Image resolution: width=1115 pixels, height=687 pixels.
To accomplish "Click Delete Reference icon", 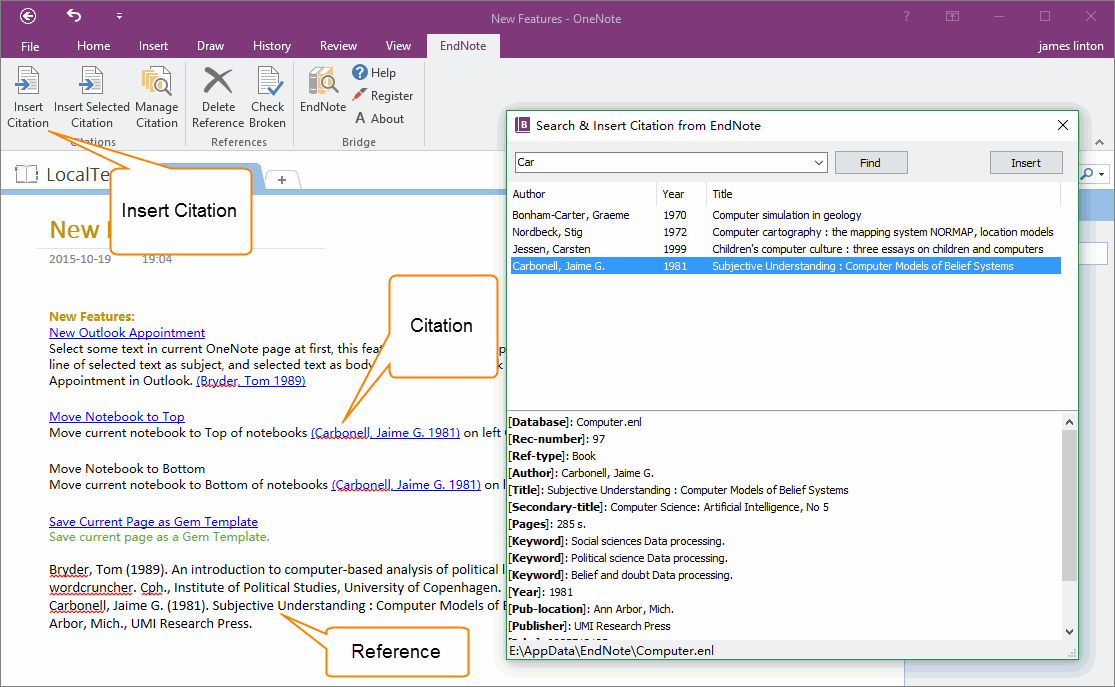I will tap(218, 97).
